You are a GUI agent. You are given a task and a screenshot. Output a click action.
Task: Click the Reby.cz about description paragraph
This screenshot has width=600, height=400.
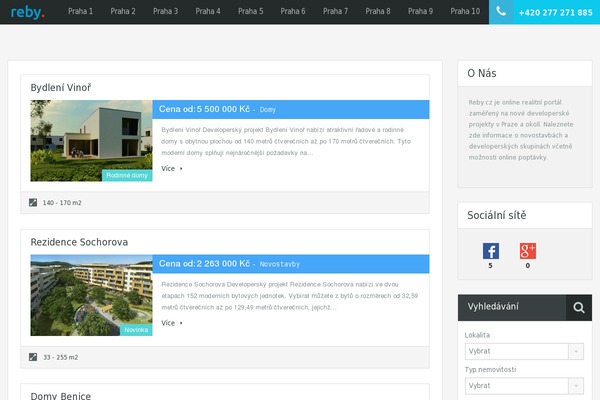tap(521, 130)
